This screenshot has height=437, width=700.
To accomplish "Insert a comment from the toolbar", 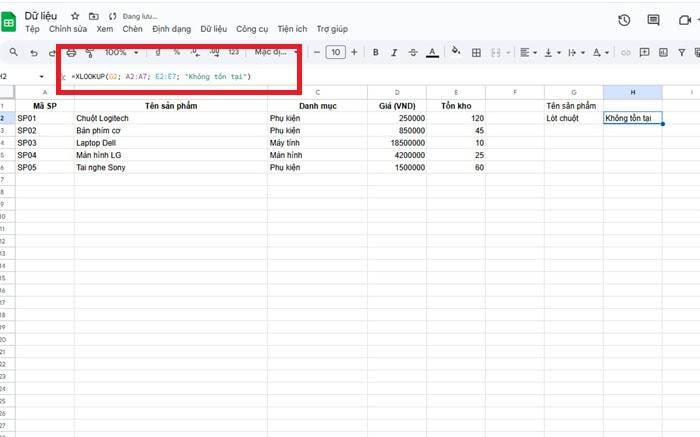I will (644, 53).
